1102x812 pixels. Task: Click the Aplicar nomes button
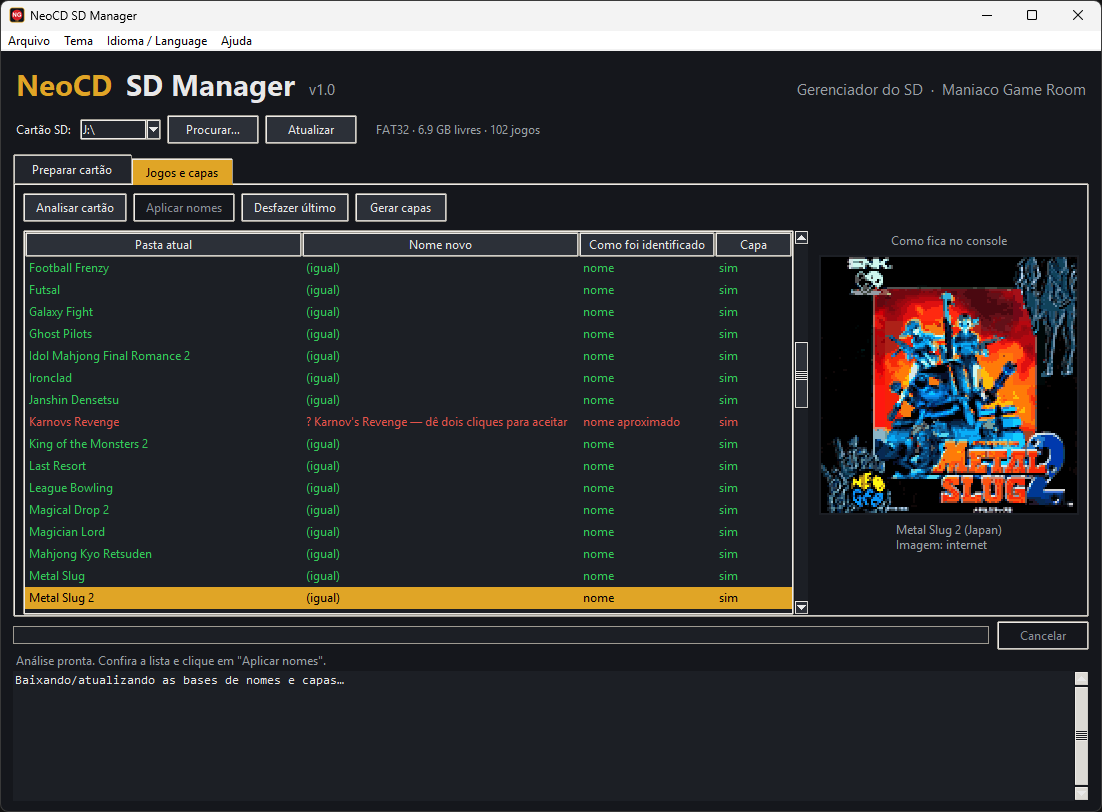[184, 207]
